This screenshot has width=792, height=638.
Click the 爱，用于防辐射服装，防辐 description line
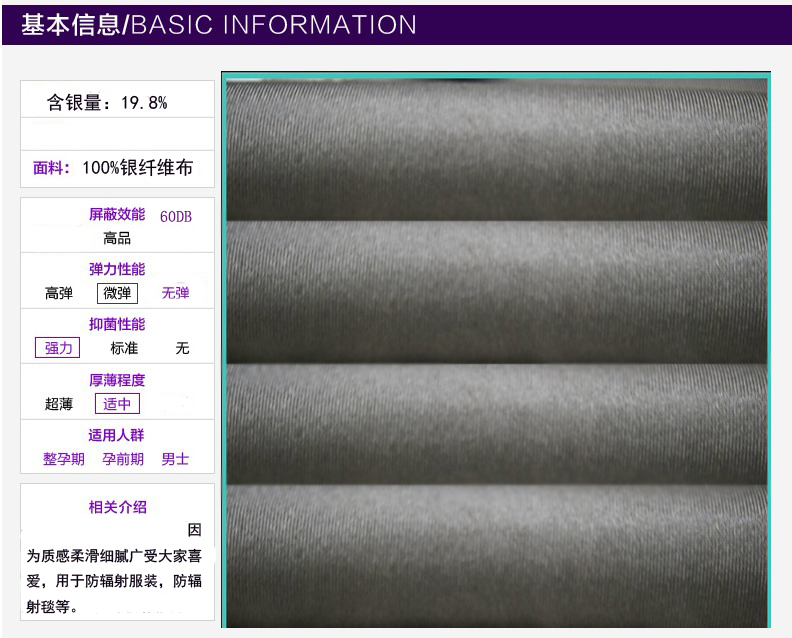click(x=114, y=581)
